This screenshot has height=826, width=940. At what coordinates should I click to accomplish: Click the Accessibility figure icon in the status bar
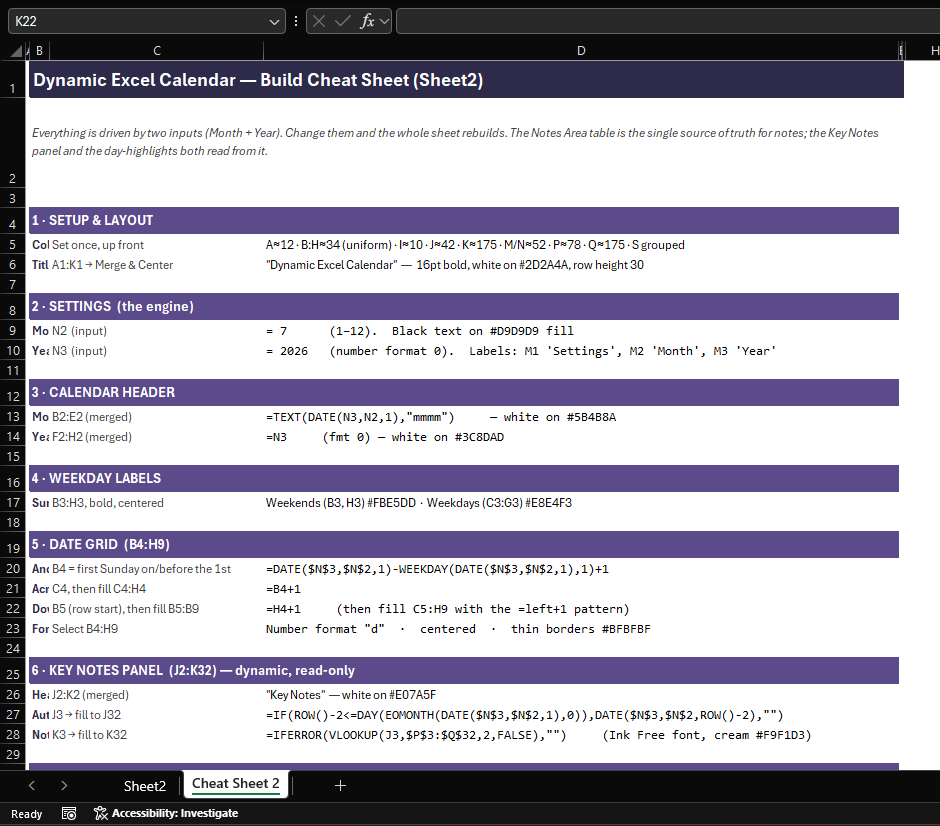pos(101,813)
